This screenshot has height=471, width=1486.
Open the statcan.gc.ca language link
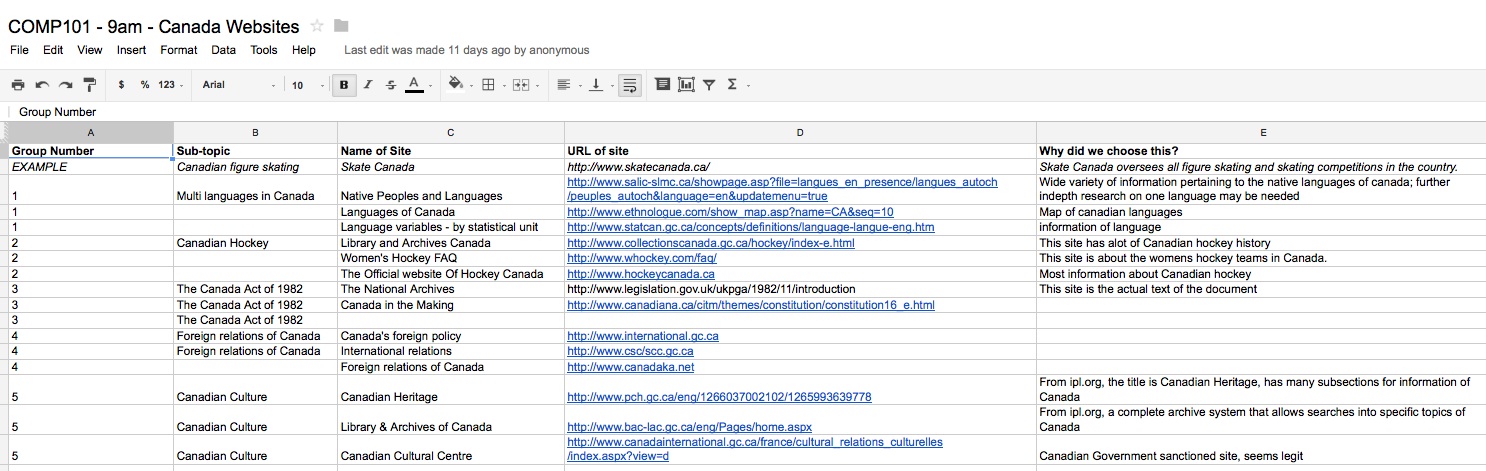coord(751,227)
